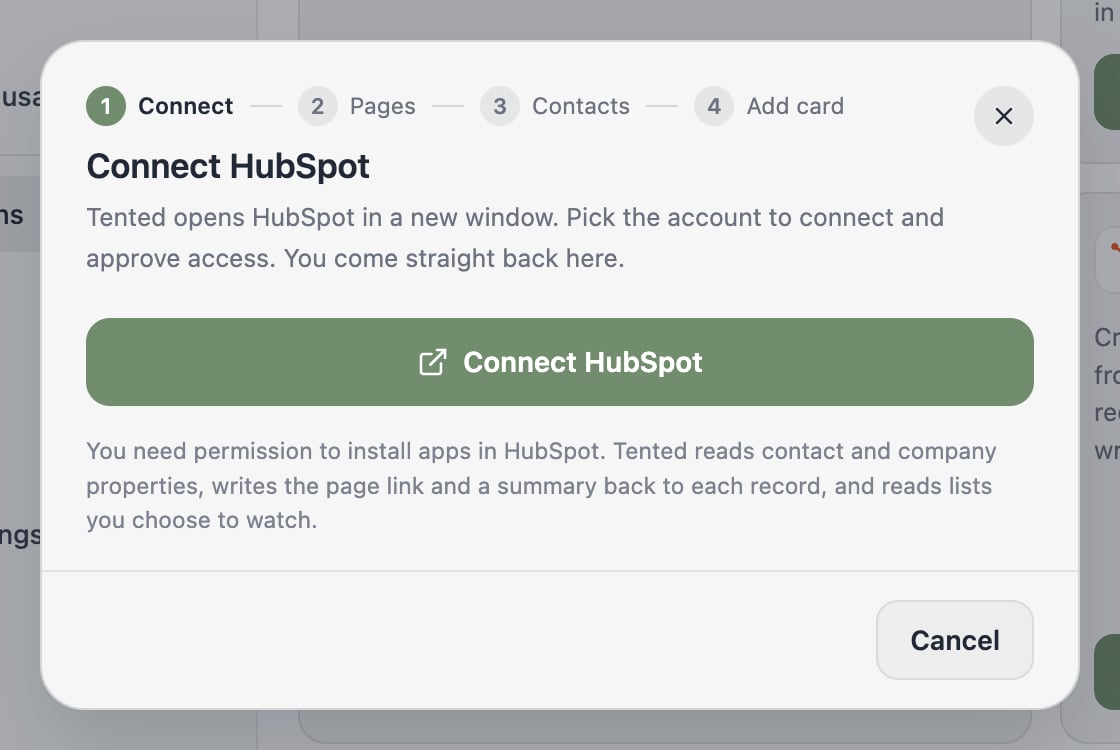Select the Connect step label

186,106
